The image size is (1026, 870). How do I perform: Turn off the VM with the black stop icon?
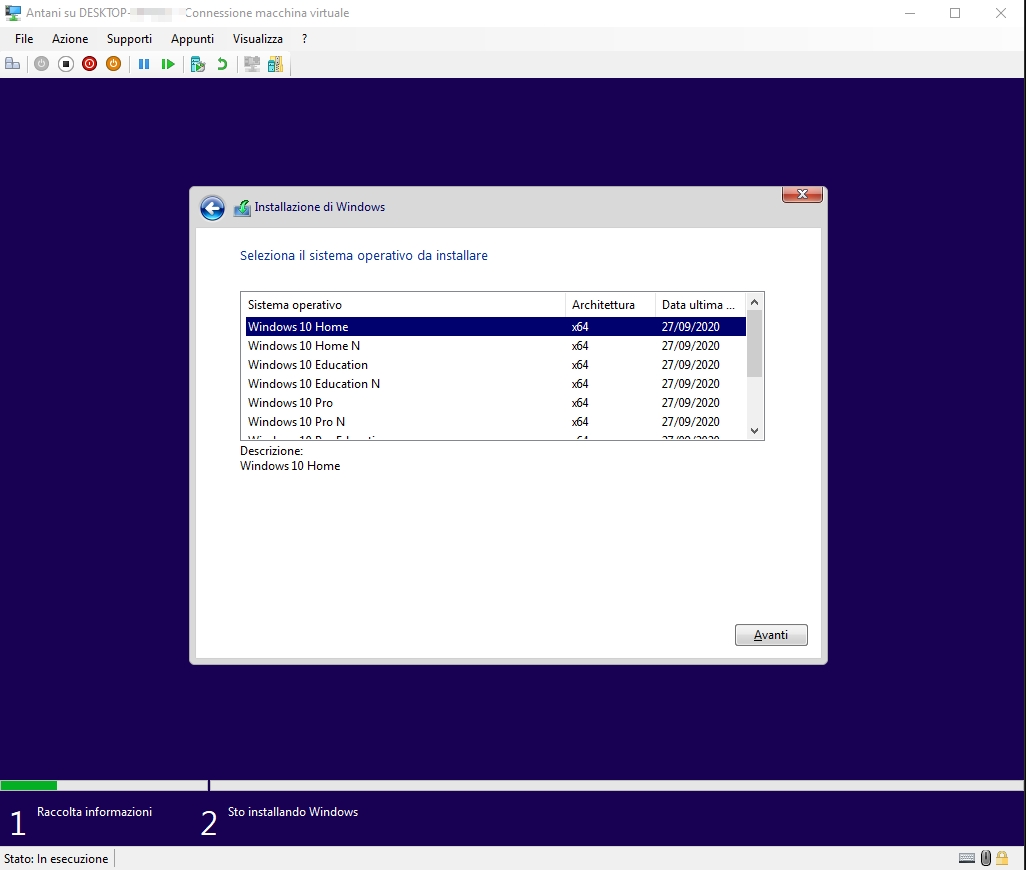65,64
